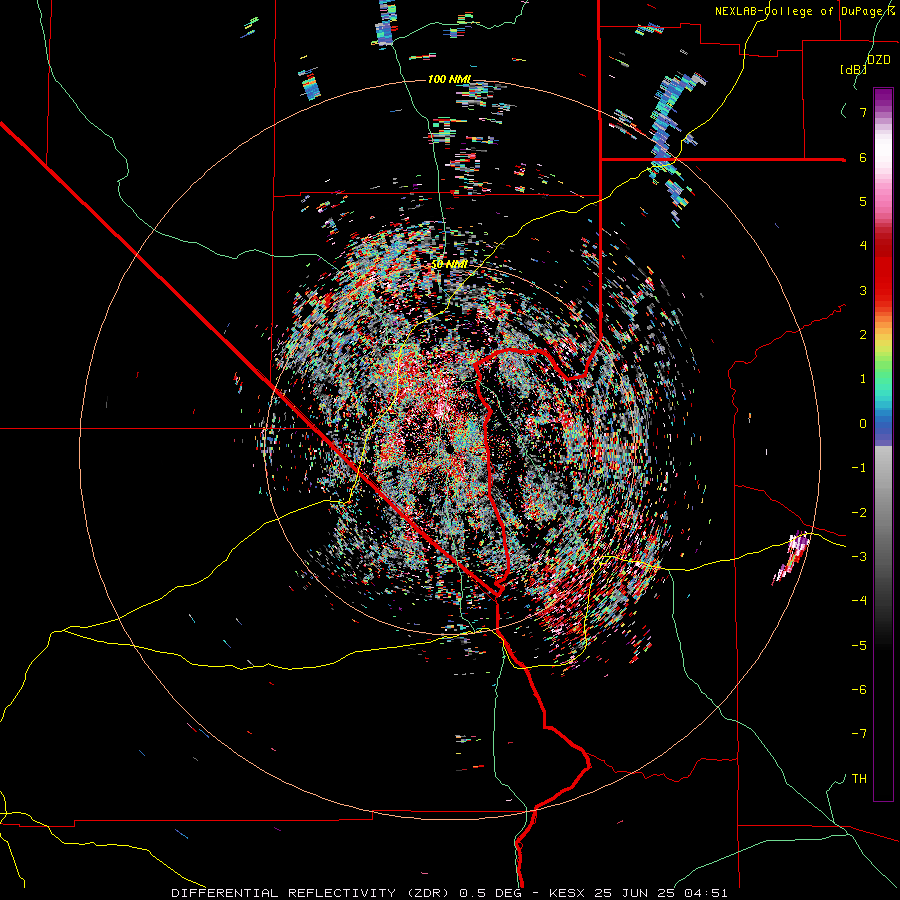The width and height of the screenshot is (900, 900).
Task: Click the 5 tick label on the color scale
Action: (863, 201)
